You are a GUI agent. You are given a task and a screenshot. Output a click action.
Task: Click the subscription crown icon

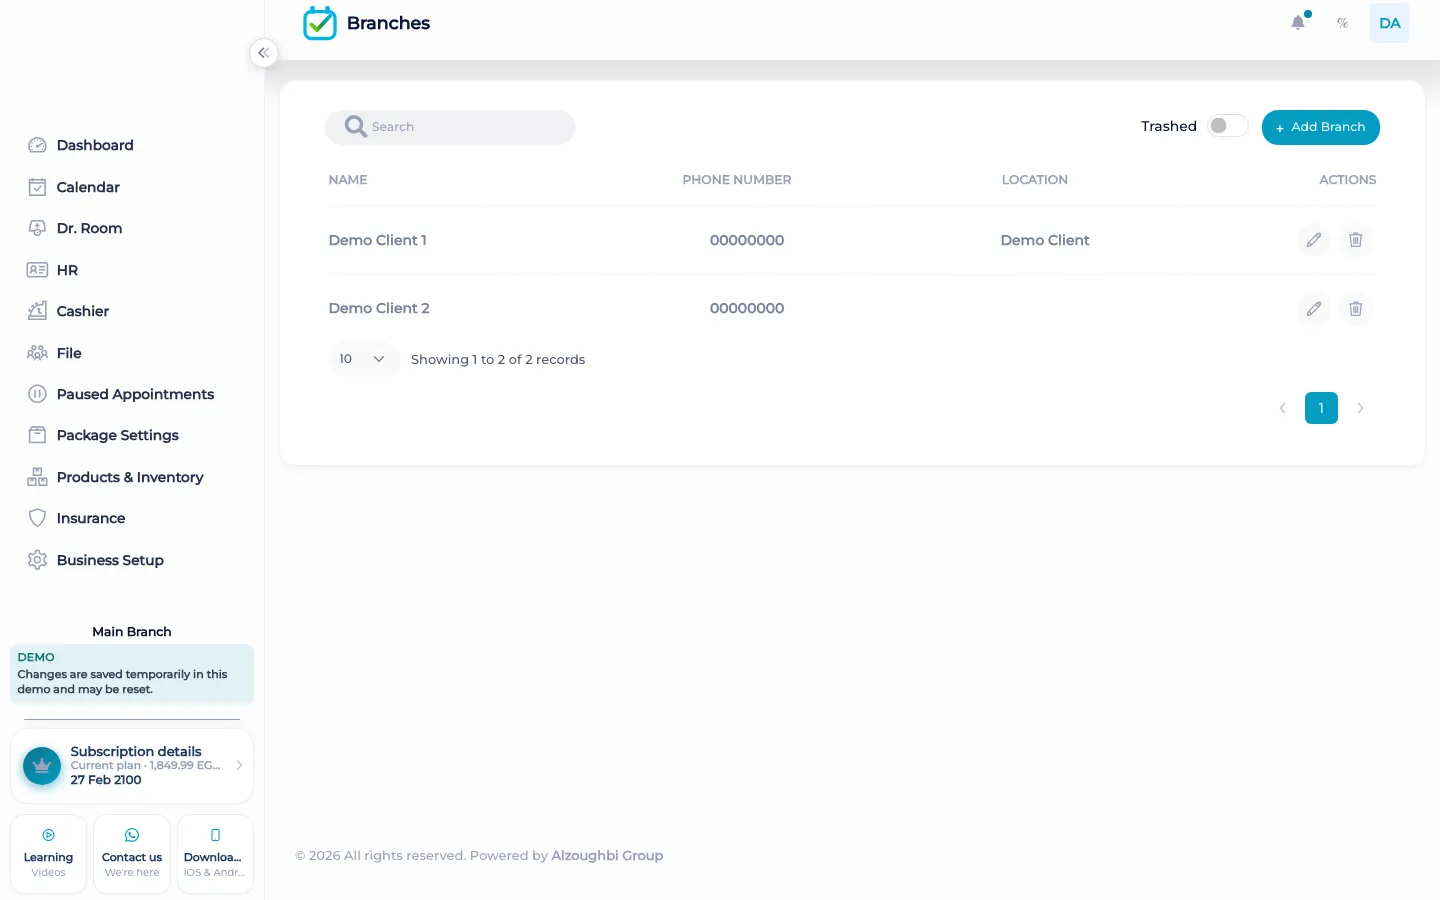coord(42,766)
